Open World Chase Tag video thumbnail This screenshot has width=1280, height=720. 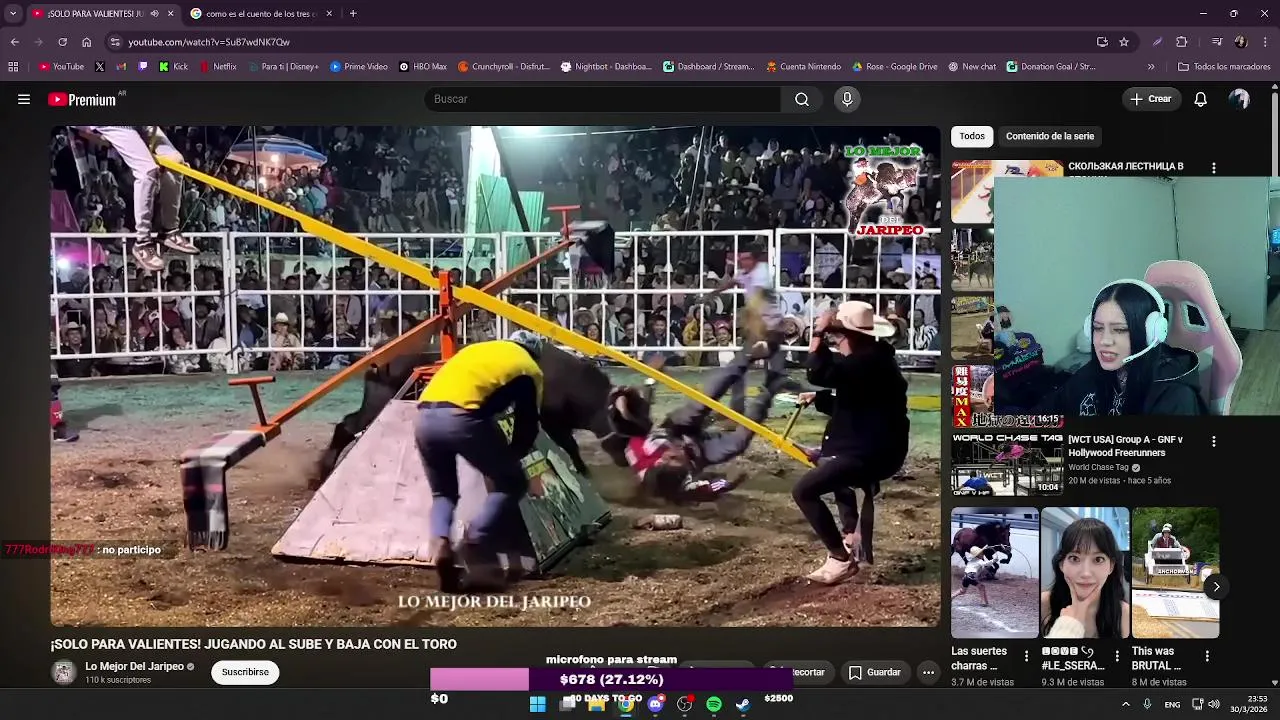(x=1007, y=464)
